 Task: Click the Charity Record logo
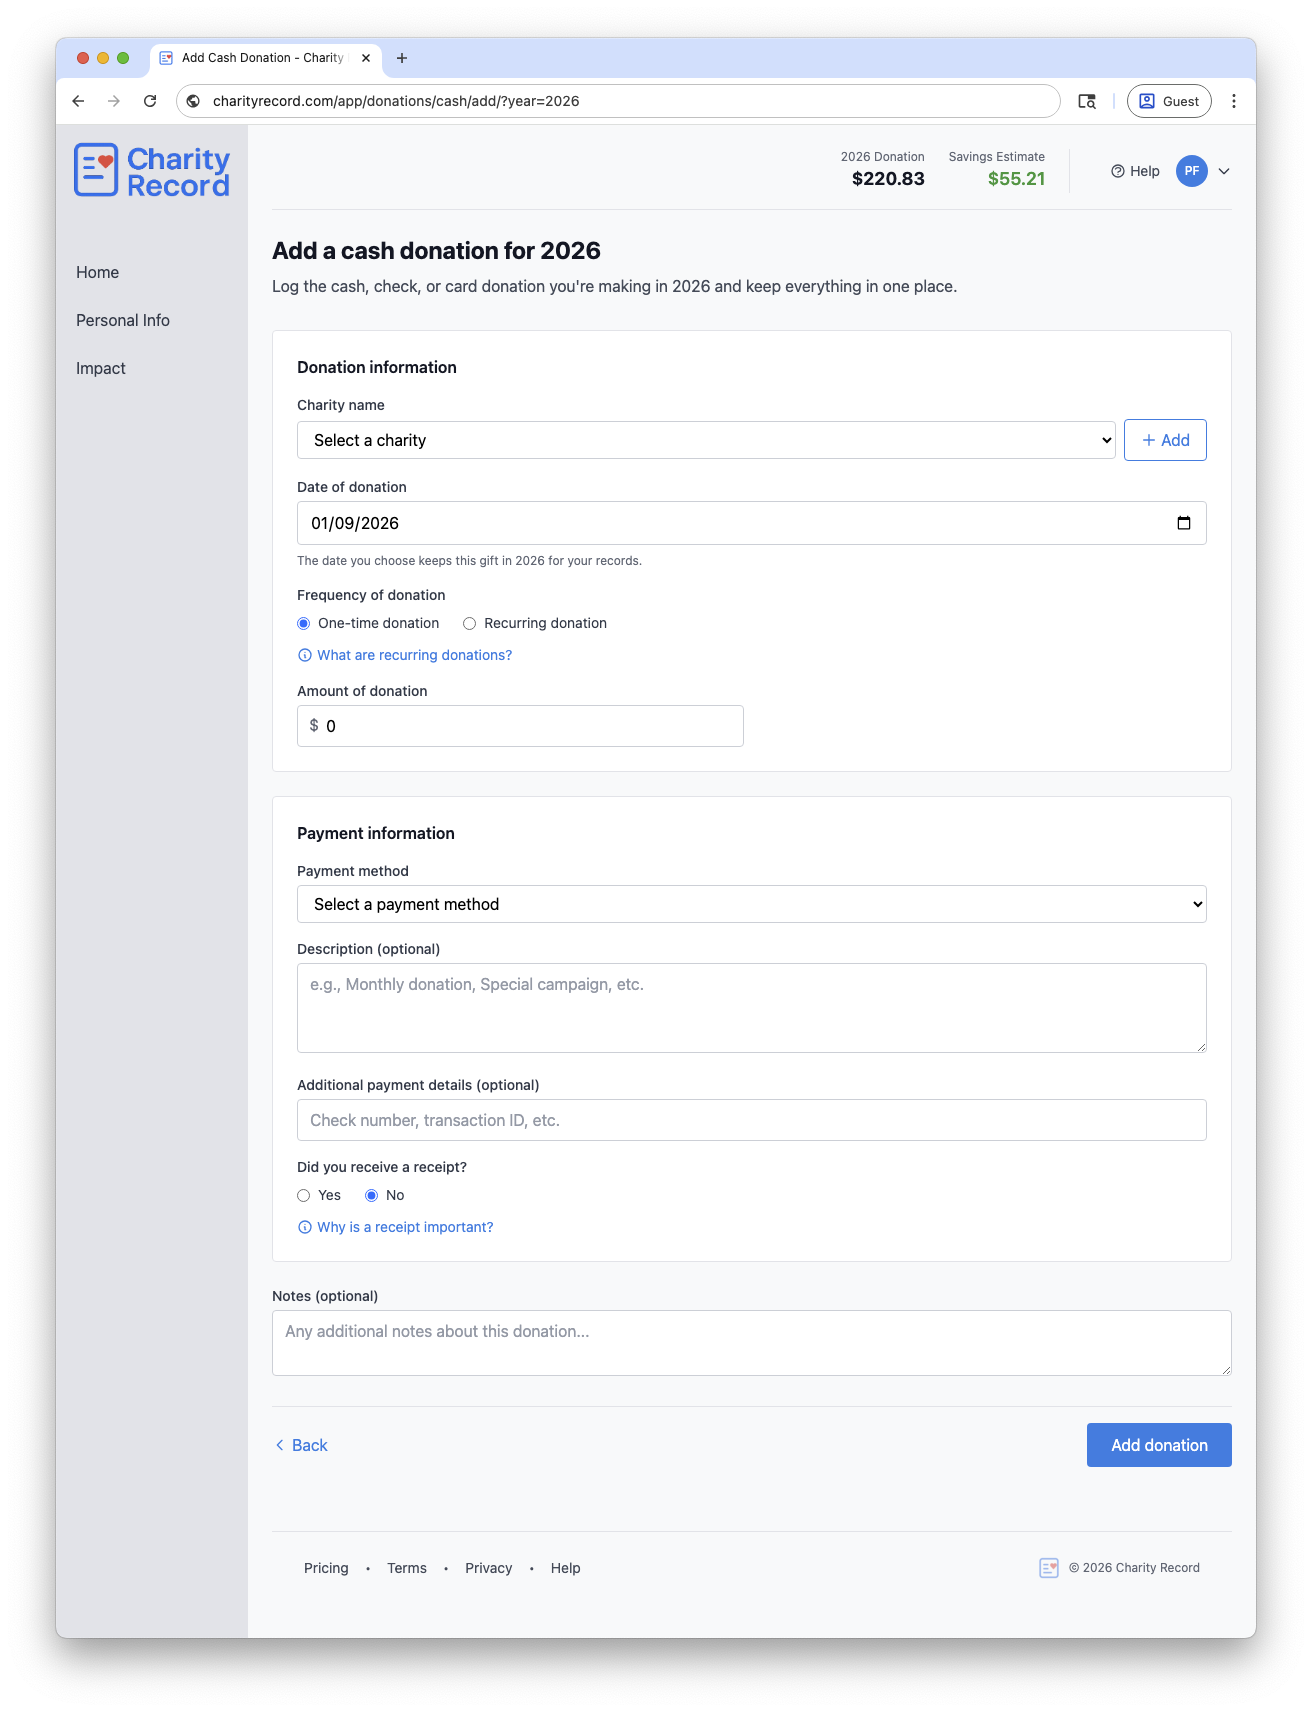click(152, 171)
